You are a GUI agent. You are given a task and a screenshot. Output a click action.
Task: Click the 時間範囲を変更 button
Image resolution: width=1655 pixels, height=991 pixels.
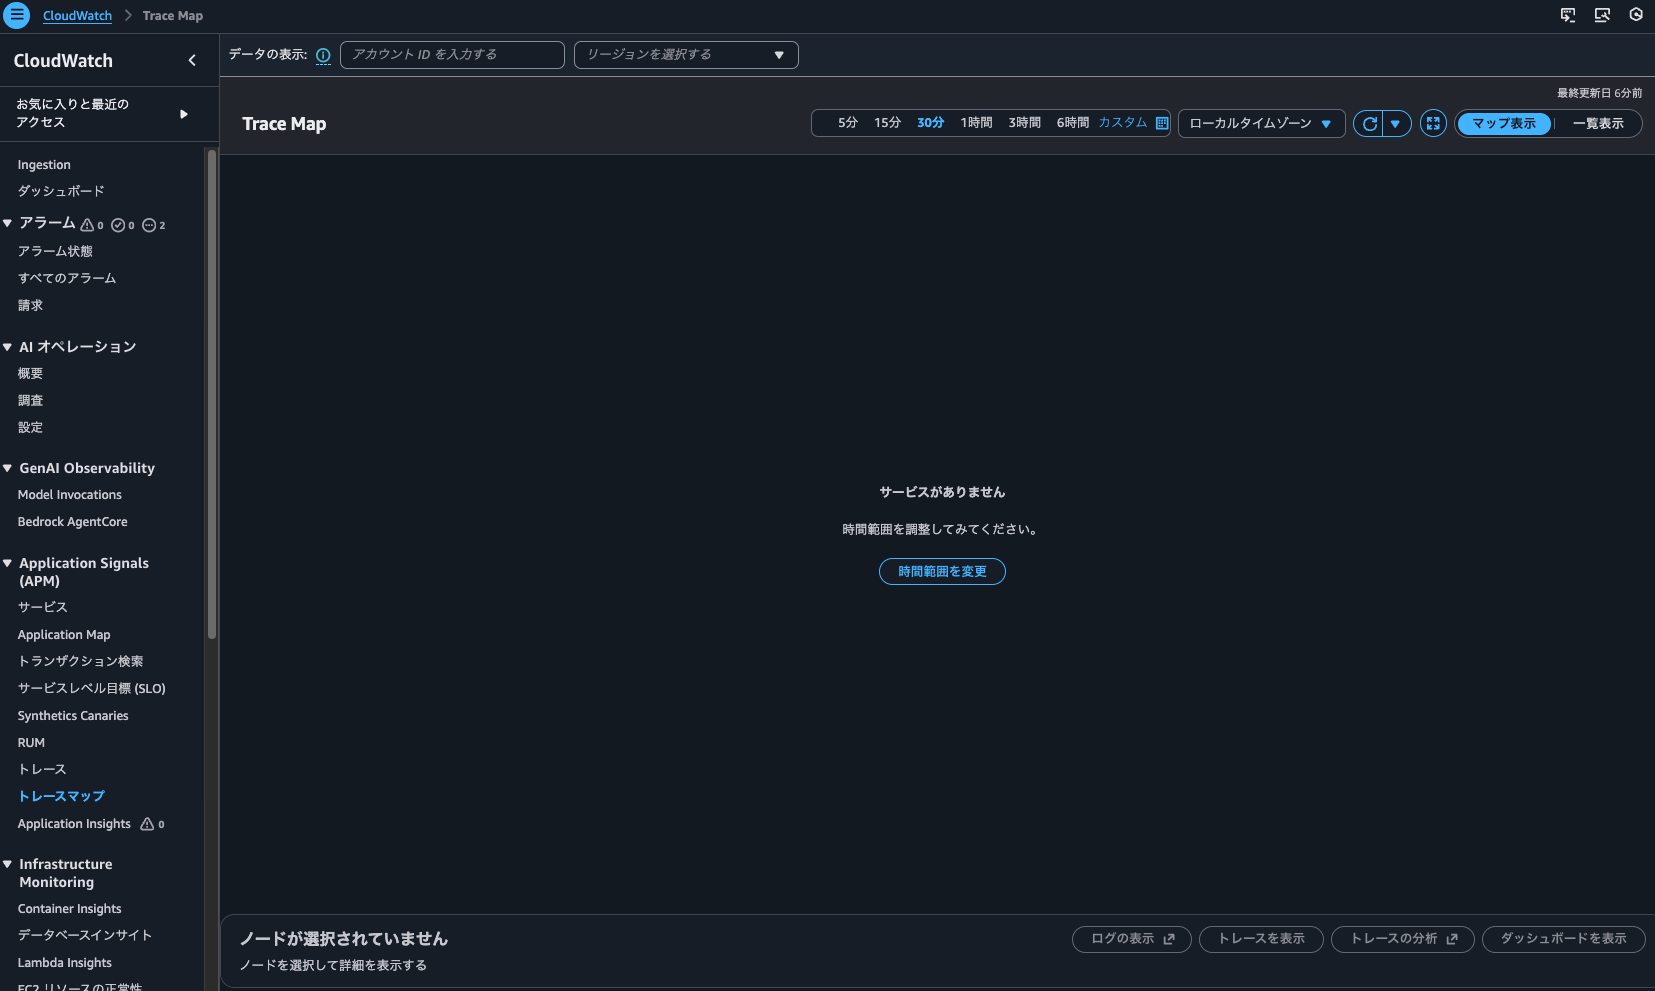[x=941, y=571]
